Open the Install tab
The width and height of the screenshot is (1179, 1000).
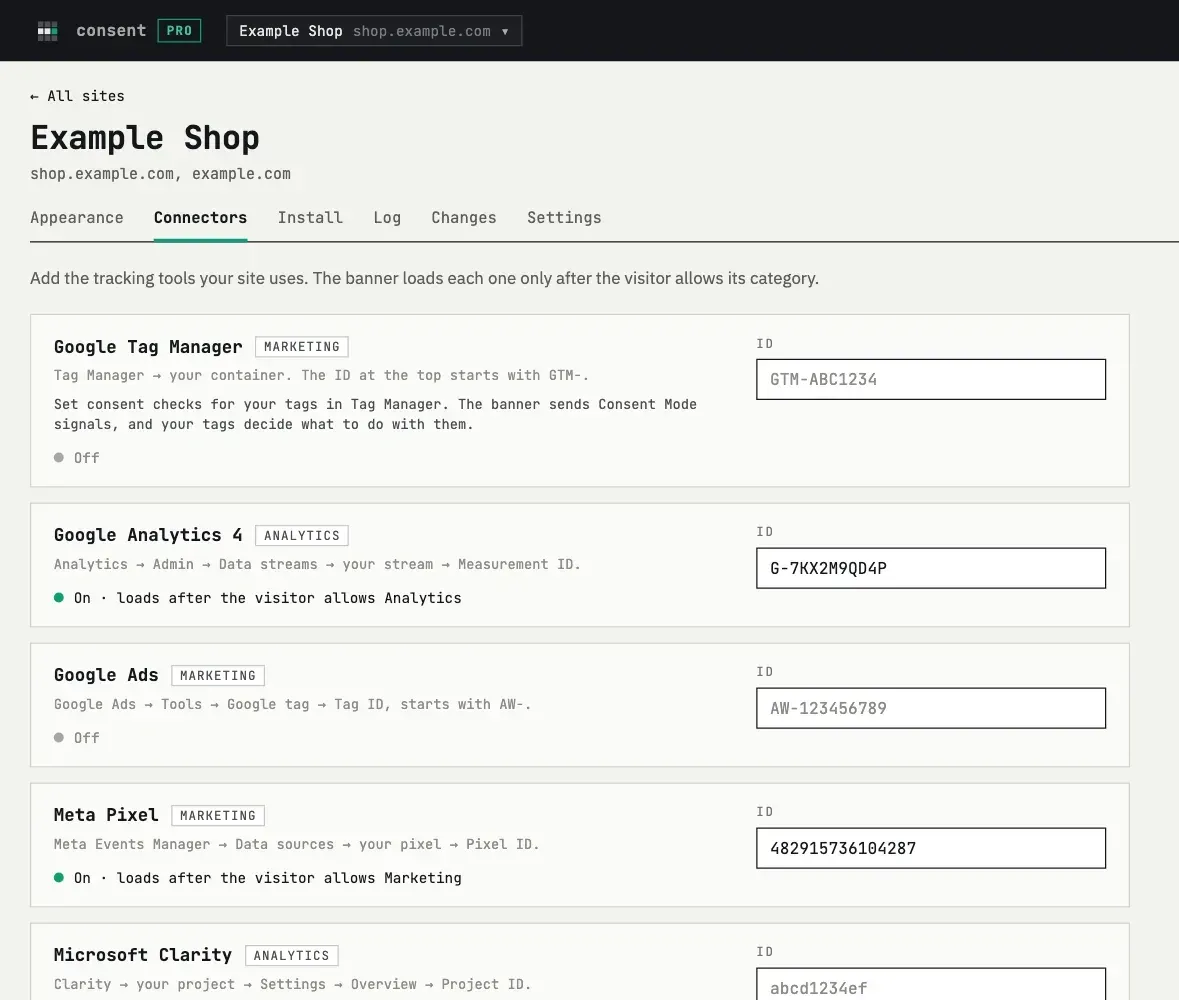coord(310,217)
